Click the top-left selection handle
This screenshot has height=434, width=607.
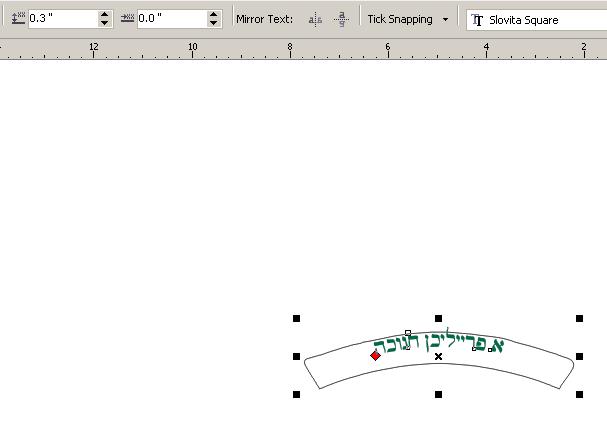297,318
